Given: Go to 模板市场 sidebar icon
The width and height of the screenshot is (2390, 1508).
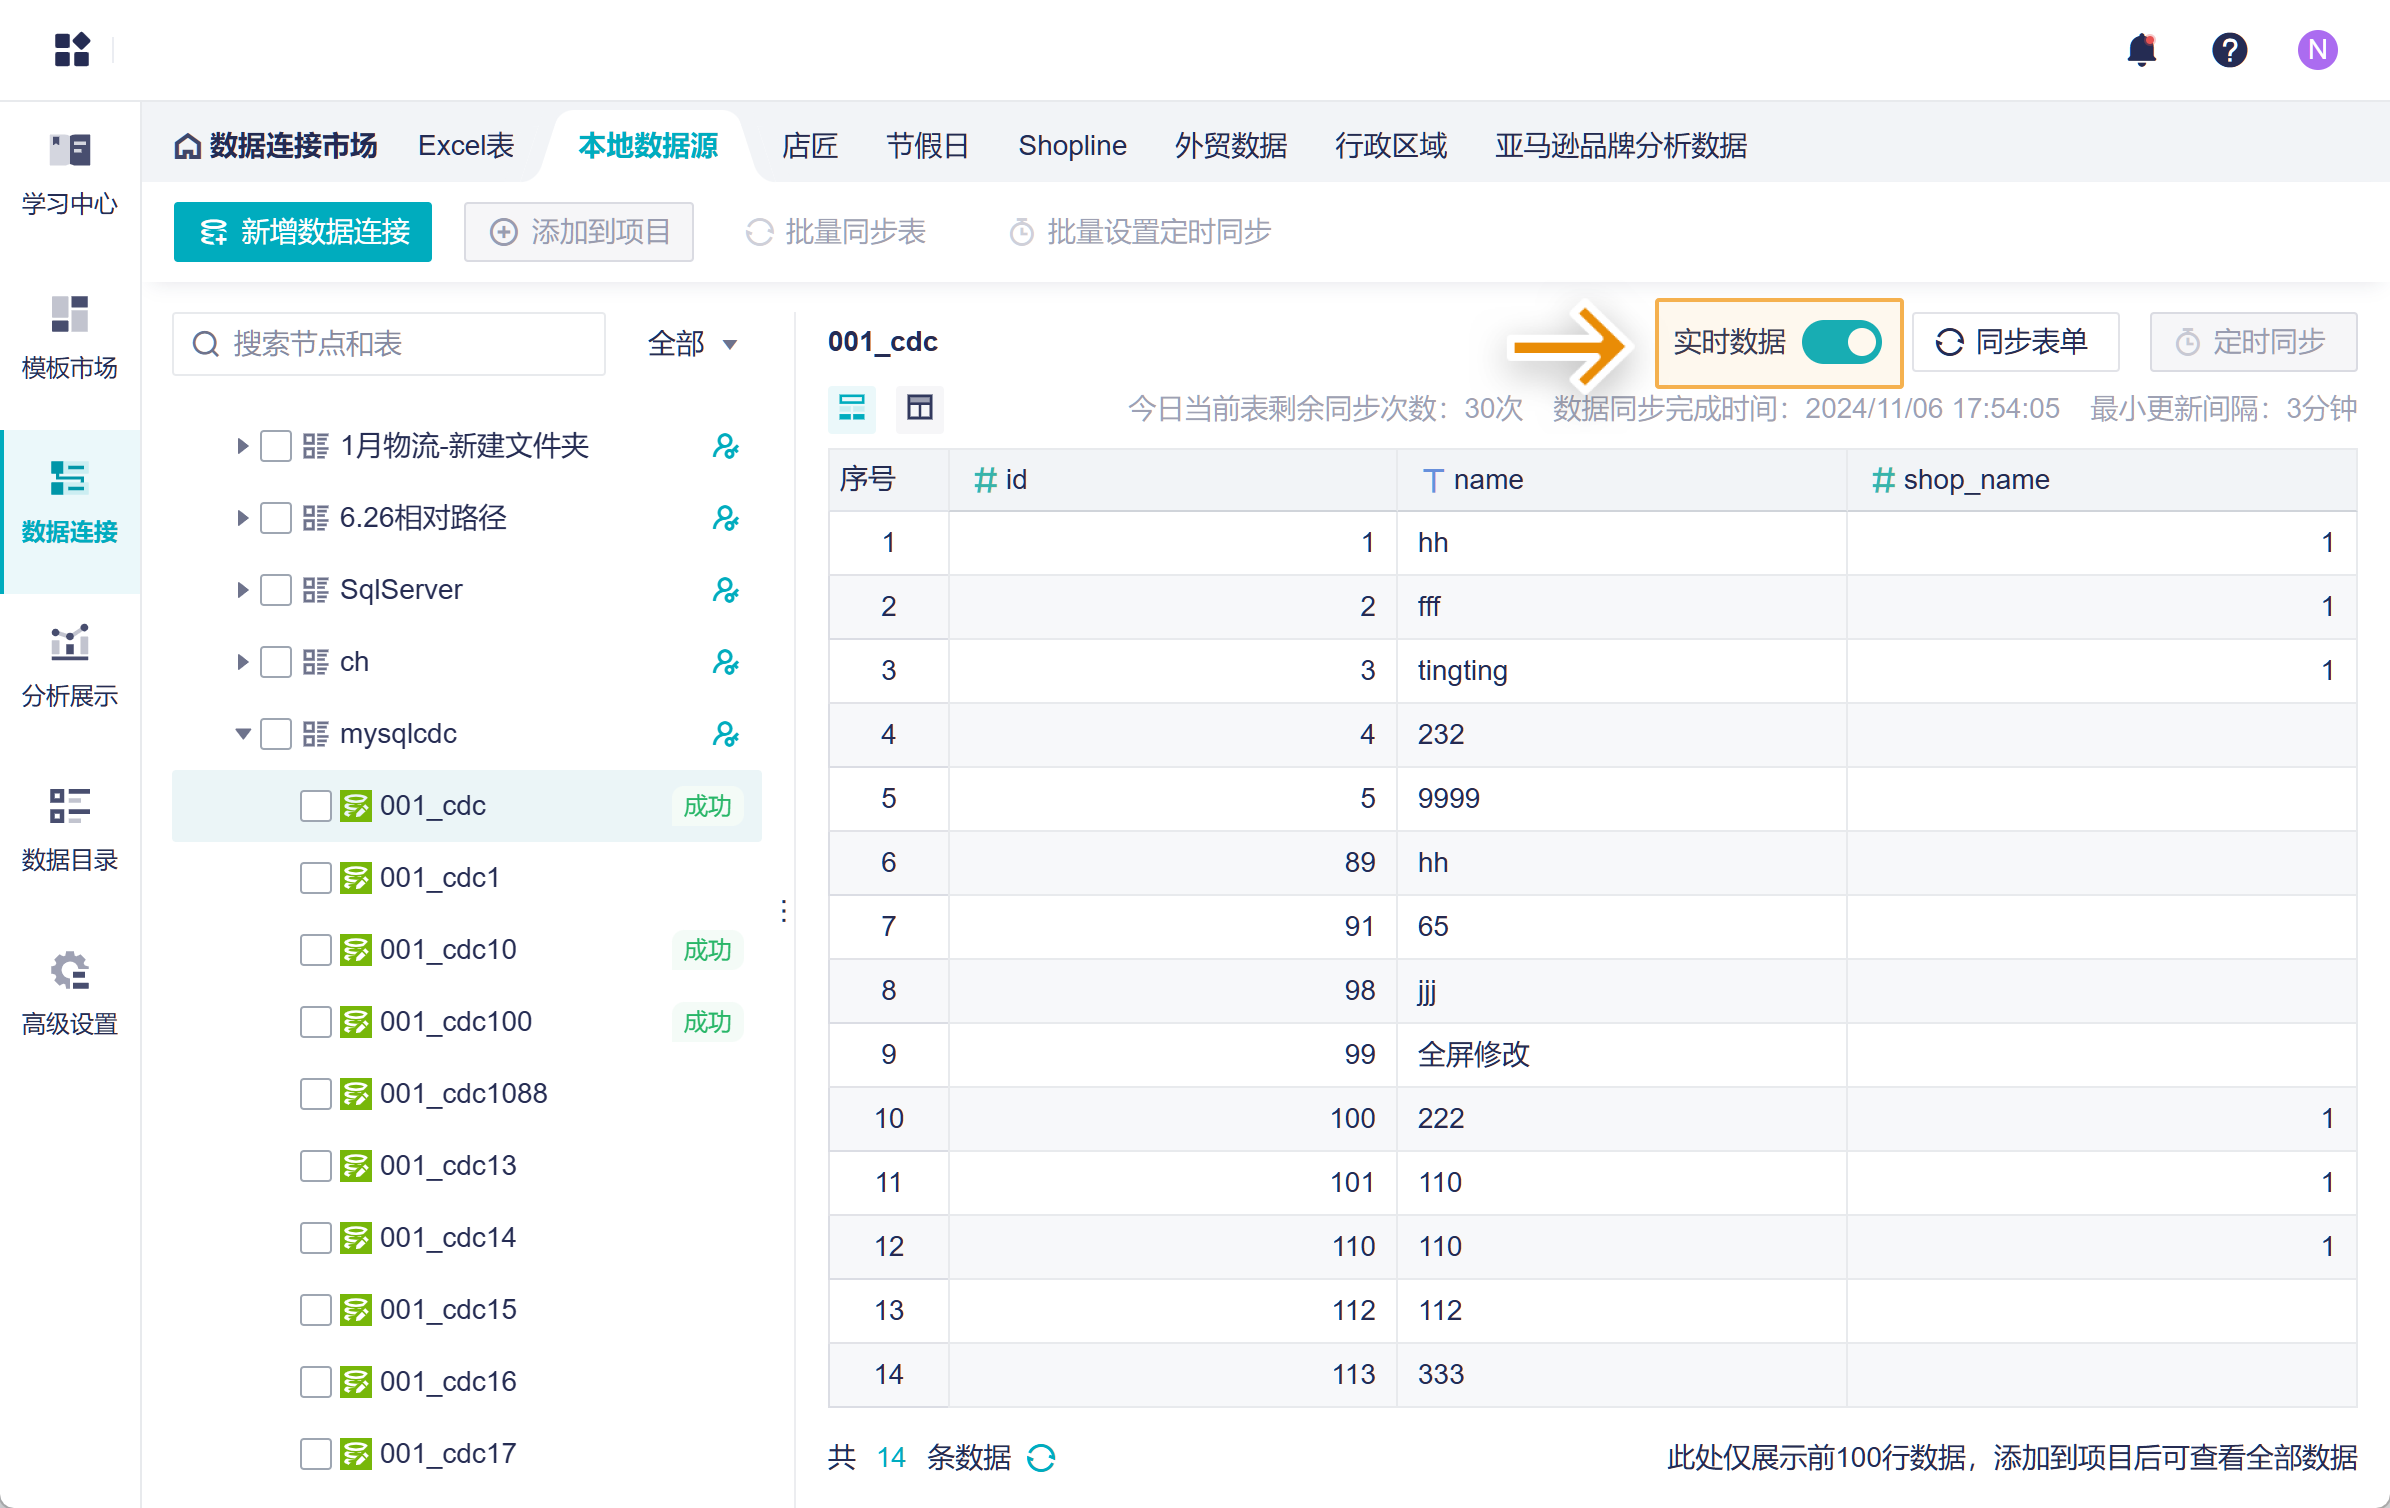Looking at the screenshot, I should tap(69, 338).
